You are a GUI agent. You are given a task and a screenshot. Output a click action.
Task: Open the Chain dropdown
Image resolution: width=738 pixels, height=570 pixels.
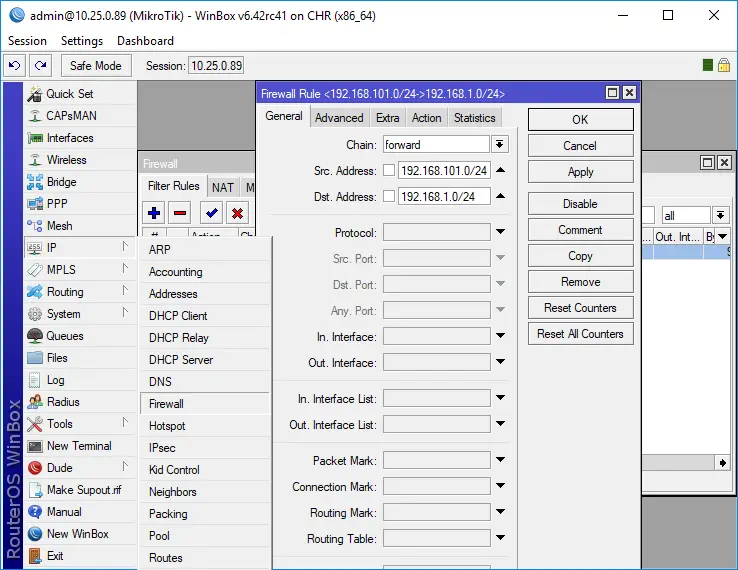tap(499, 144)
